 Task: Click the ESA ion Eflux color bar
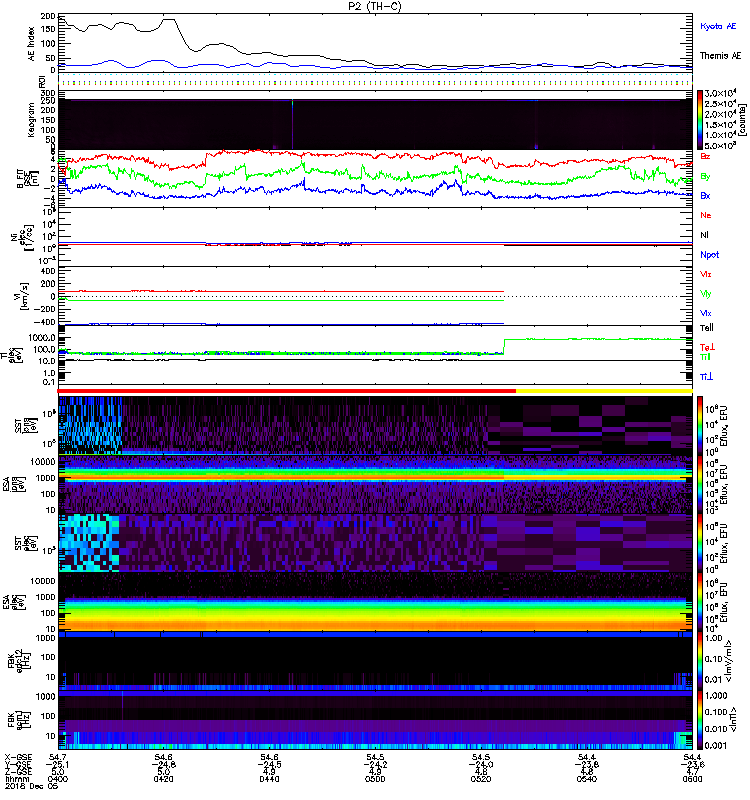point(700,485)
